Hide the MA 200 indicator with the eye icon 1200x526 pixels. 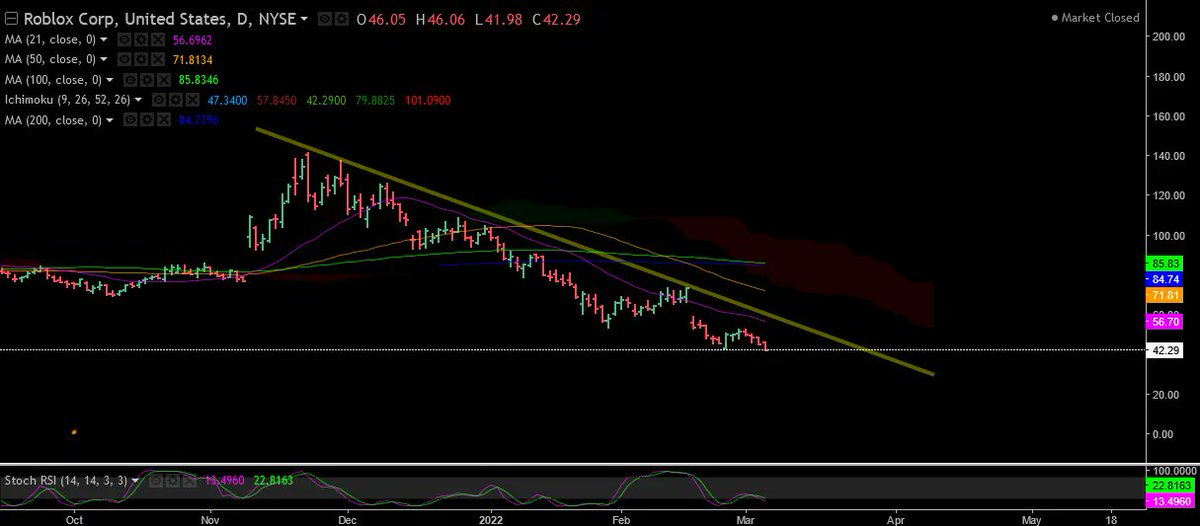[130, 120]
